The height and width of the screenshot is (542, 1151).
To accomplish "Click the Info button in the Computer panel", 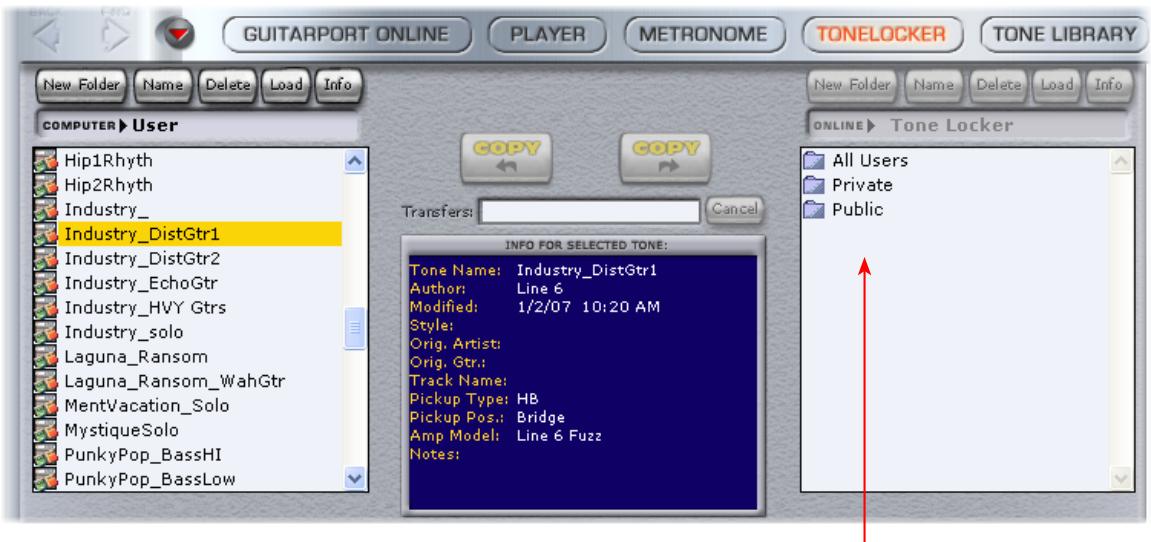I will 338,85.
